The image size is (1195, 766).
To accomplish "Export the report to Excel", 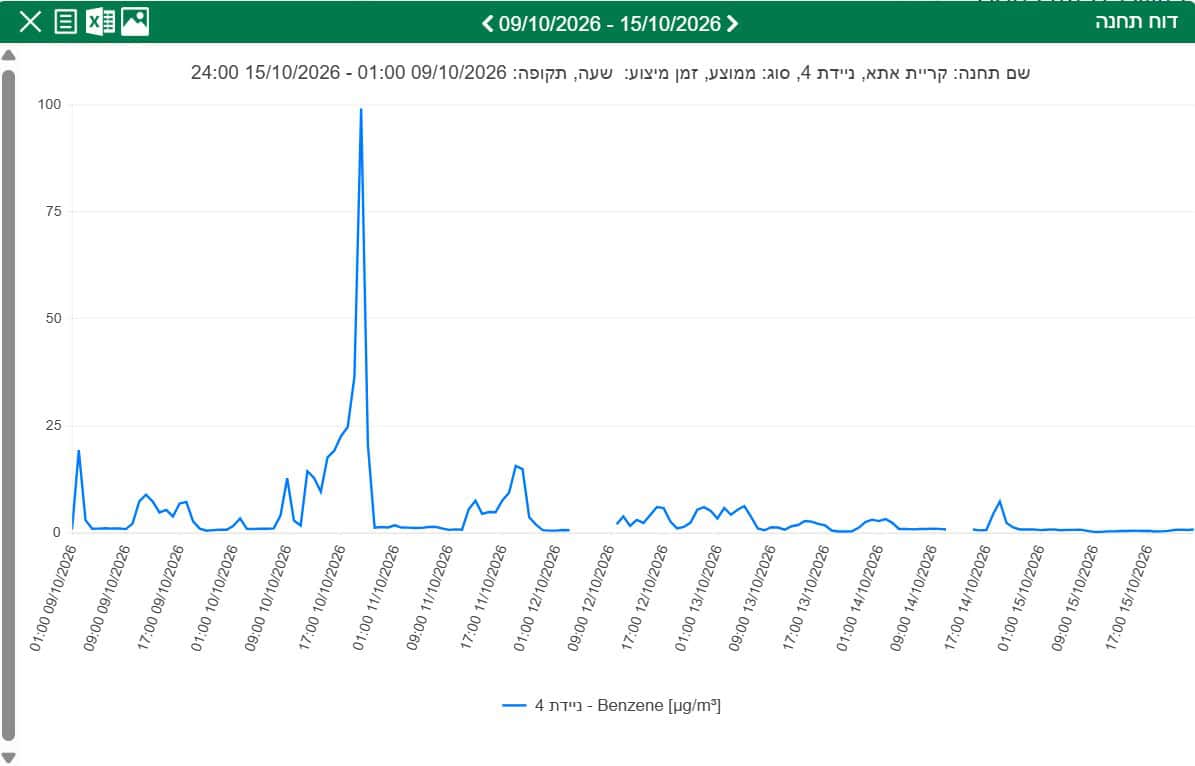I will coord(101,22).
